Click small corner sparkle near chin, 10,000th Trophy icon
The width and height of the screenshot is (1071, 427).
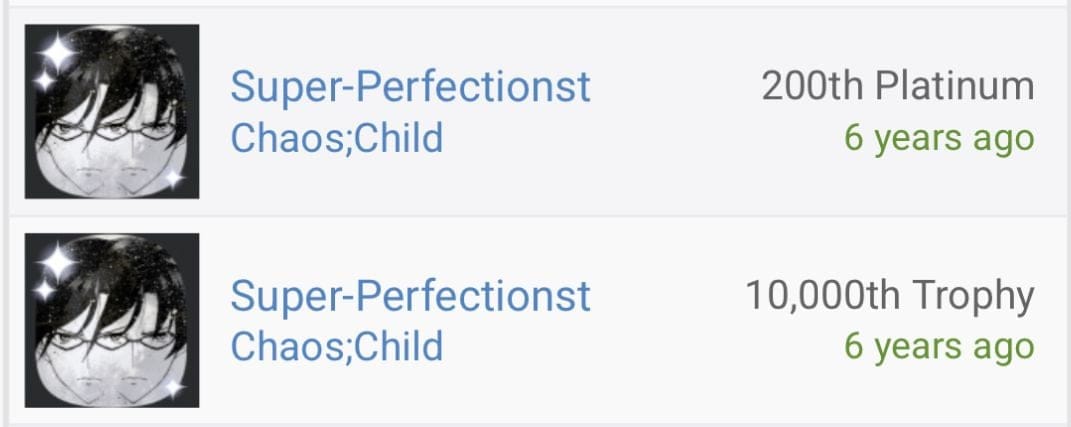173,387
